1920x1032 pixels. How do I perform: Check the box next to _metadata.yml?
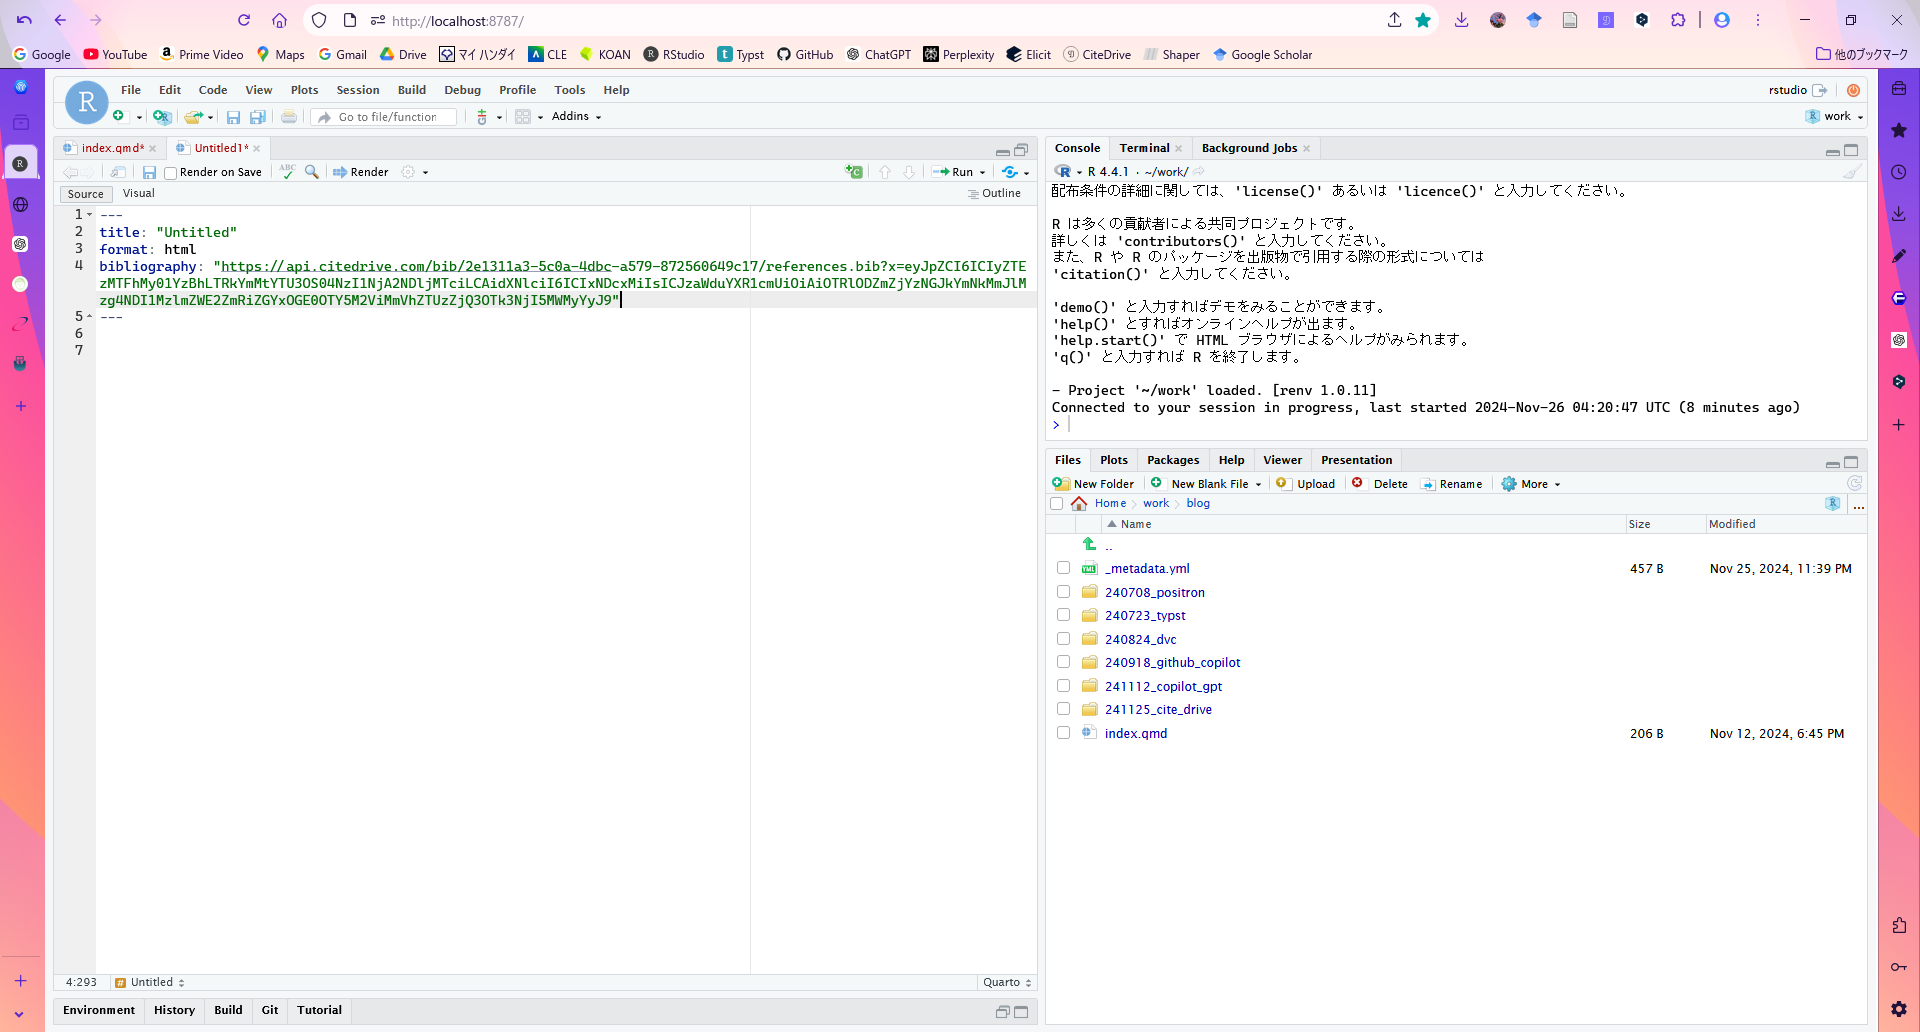1063,568
